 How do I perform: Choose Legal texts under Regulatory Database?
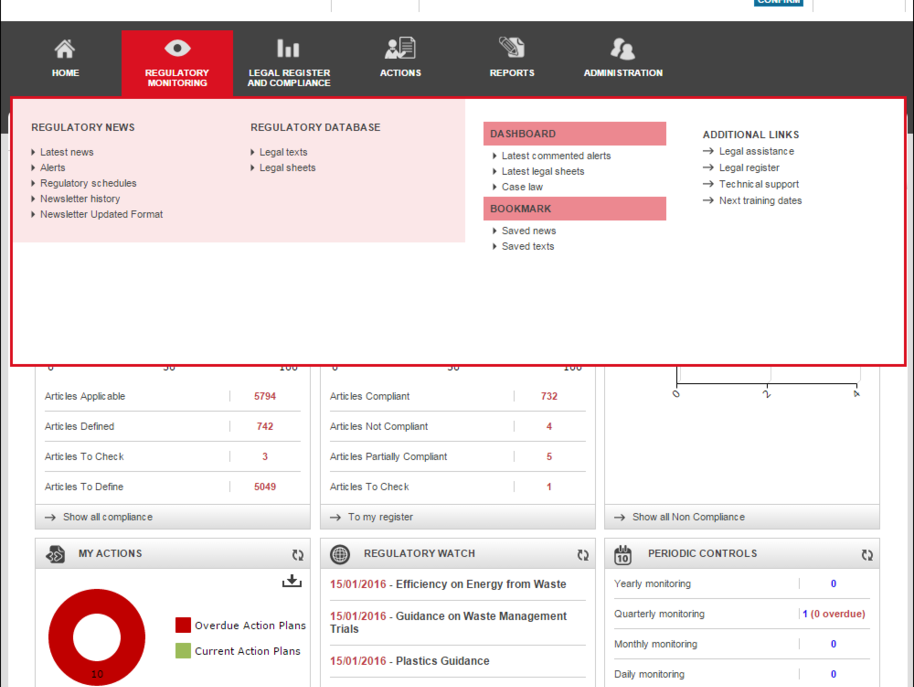[x=283, y=152]
